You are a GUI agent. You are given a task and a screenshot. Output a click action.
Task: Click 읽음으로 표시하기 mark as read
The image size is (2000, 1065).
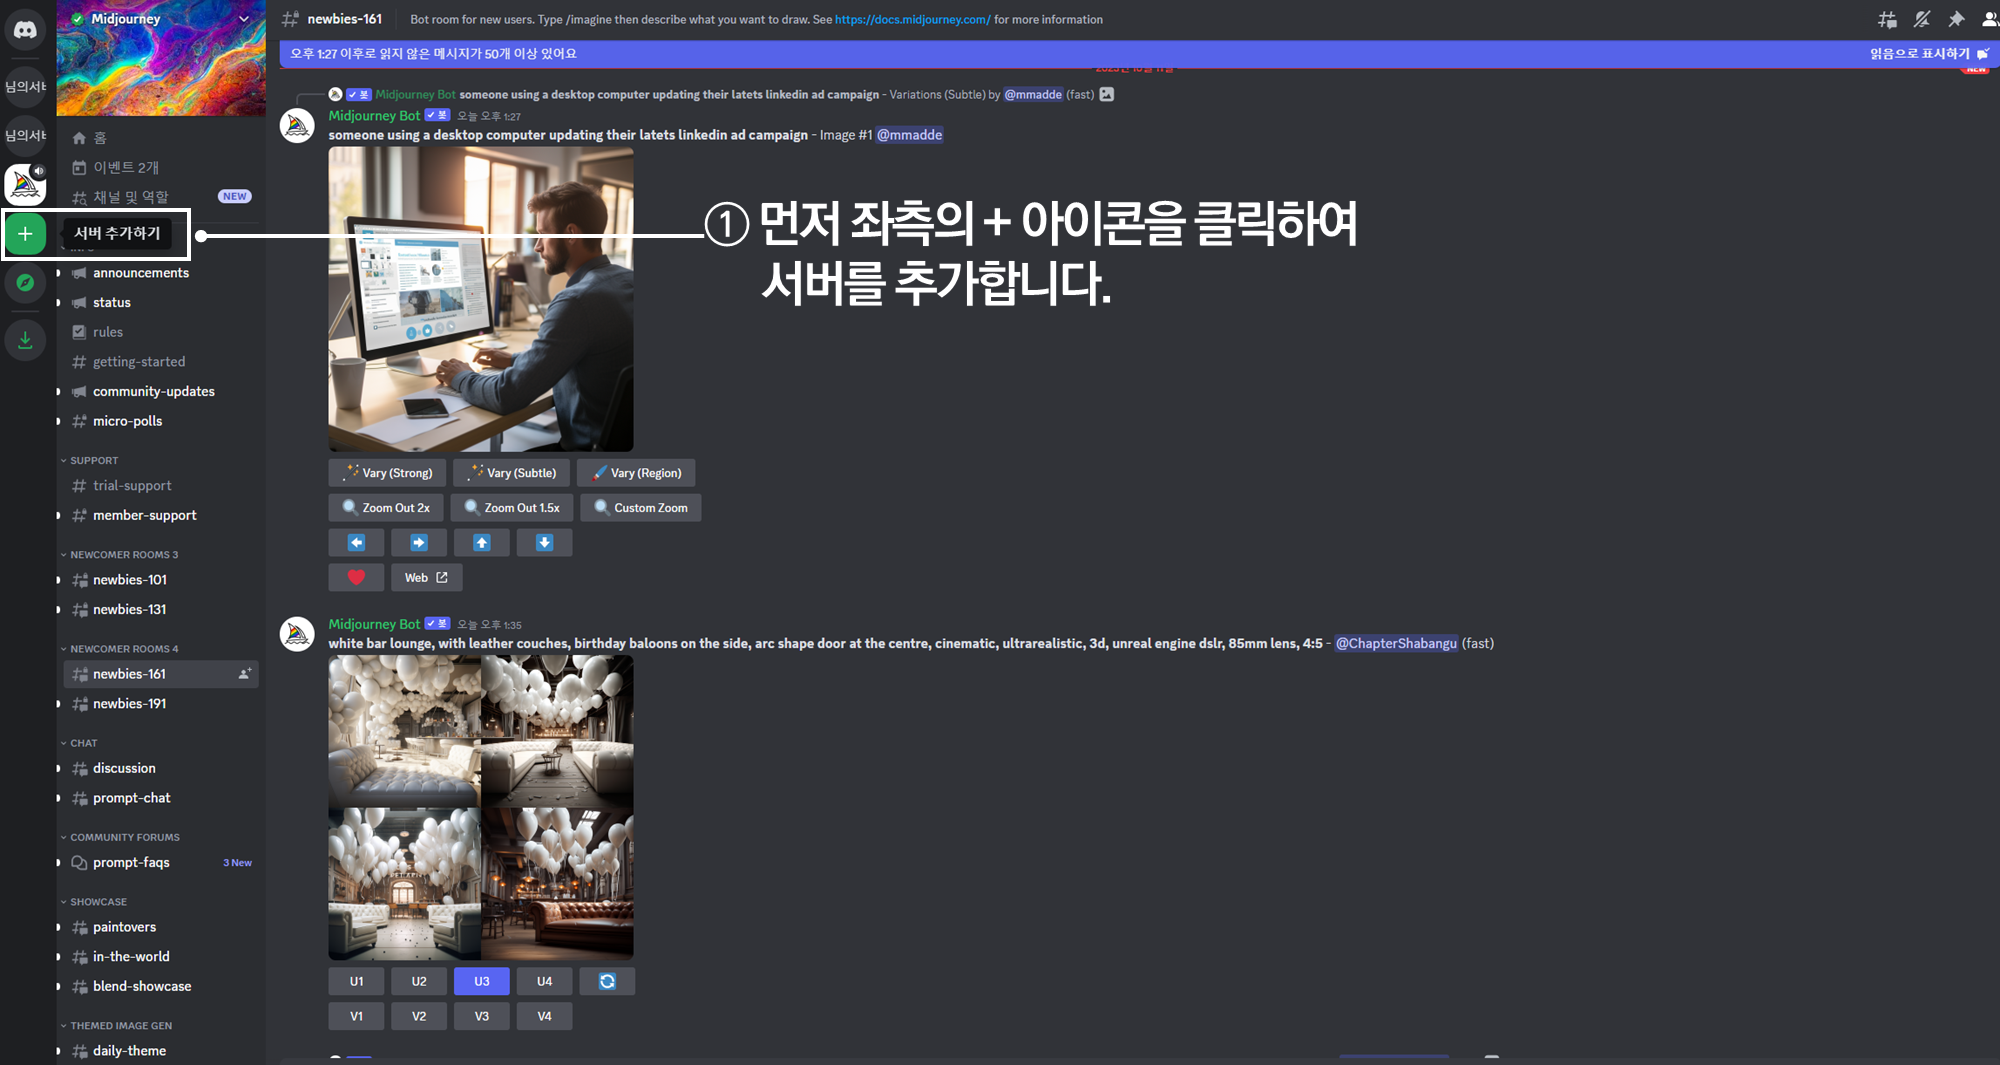tap(1929, 54)
